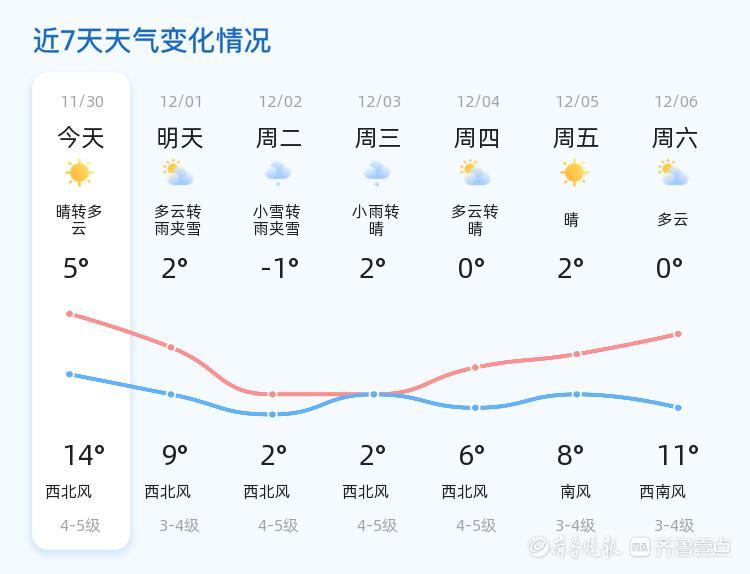750x574 pixels.
Task: Click the 12/04 date label
Action: coord(478,102)
